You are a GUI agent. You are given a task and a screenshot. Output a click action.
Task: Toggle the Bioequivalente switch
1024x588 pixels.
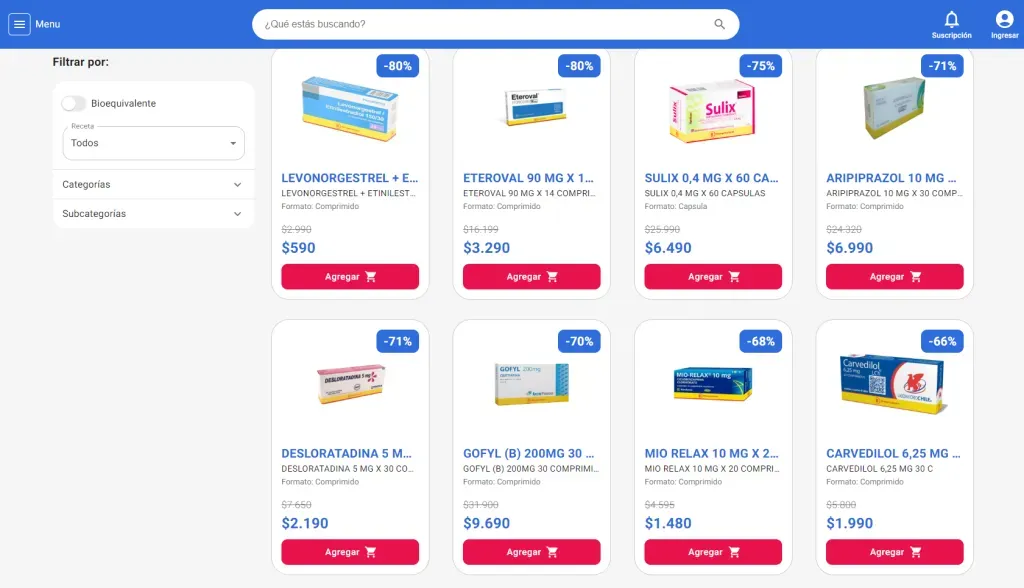(x=74, y=103)
